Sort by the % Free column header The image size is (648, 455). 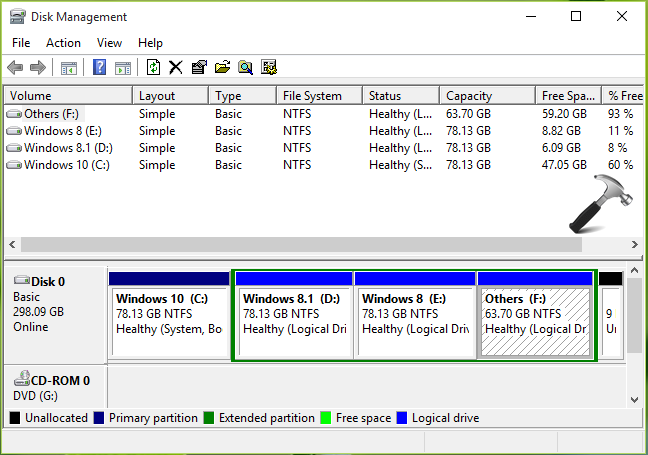pos(623,96)
